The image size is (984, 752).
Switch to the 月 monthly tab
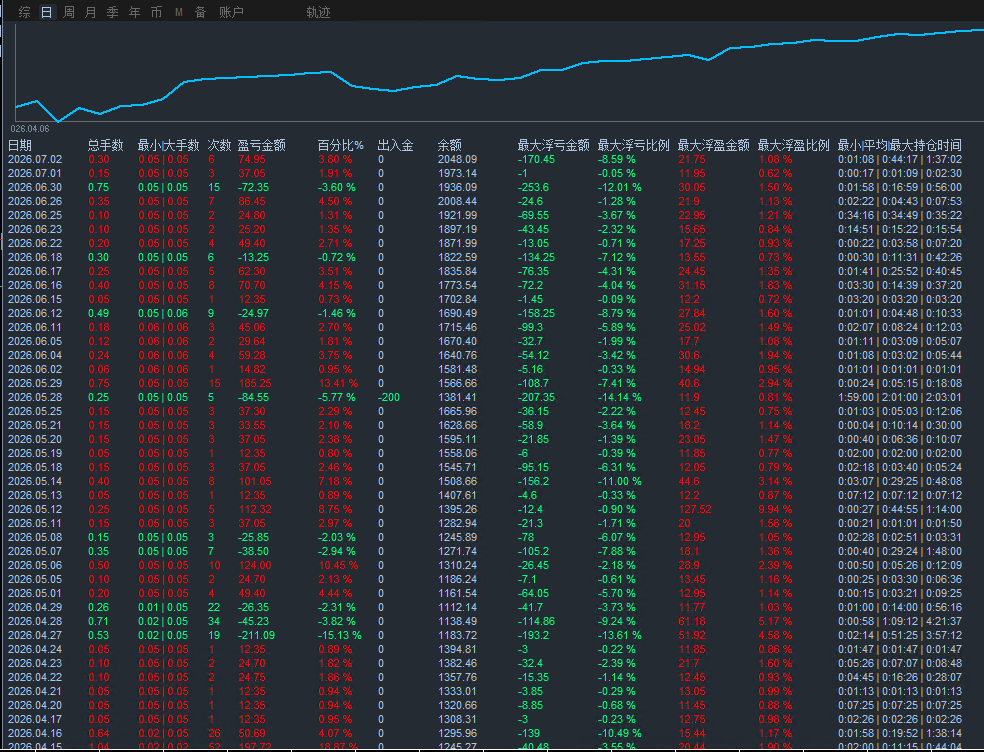click(91, 12)
